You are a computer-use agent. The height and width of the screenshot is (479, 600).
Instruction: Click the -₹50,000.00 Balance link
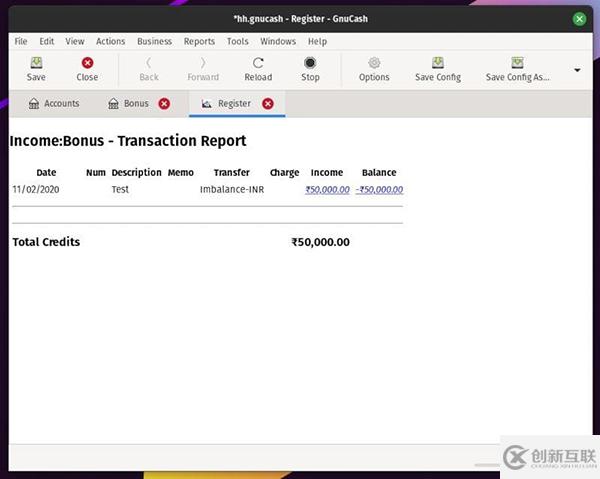[x=379, y=189]
